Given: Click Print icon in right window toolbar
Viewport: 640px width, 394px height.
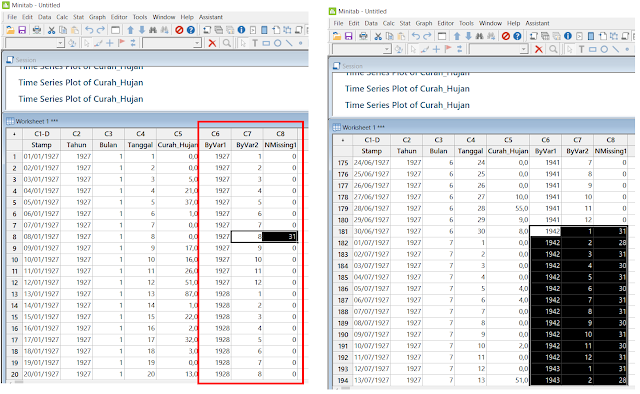Looking at the screenshot, I should [x=363, y=36].
